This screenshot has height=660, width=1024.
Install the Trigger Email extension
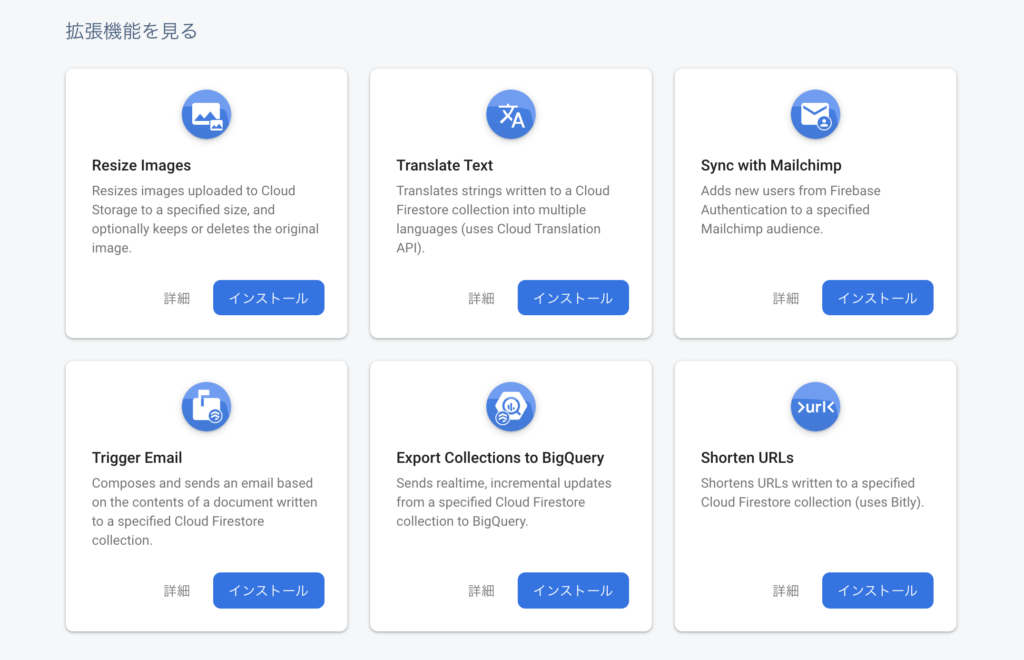pos(268,590)
